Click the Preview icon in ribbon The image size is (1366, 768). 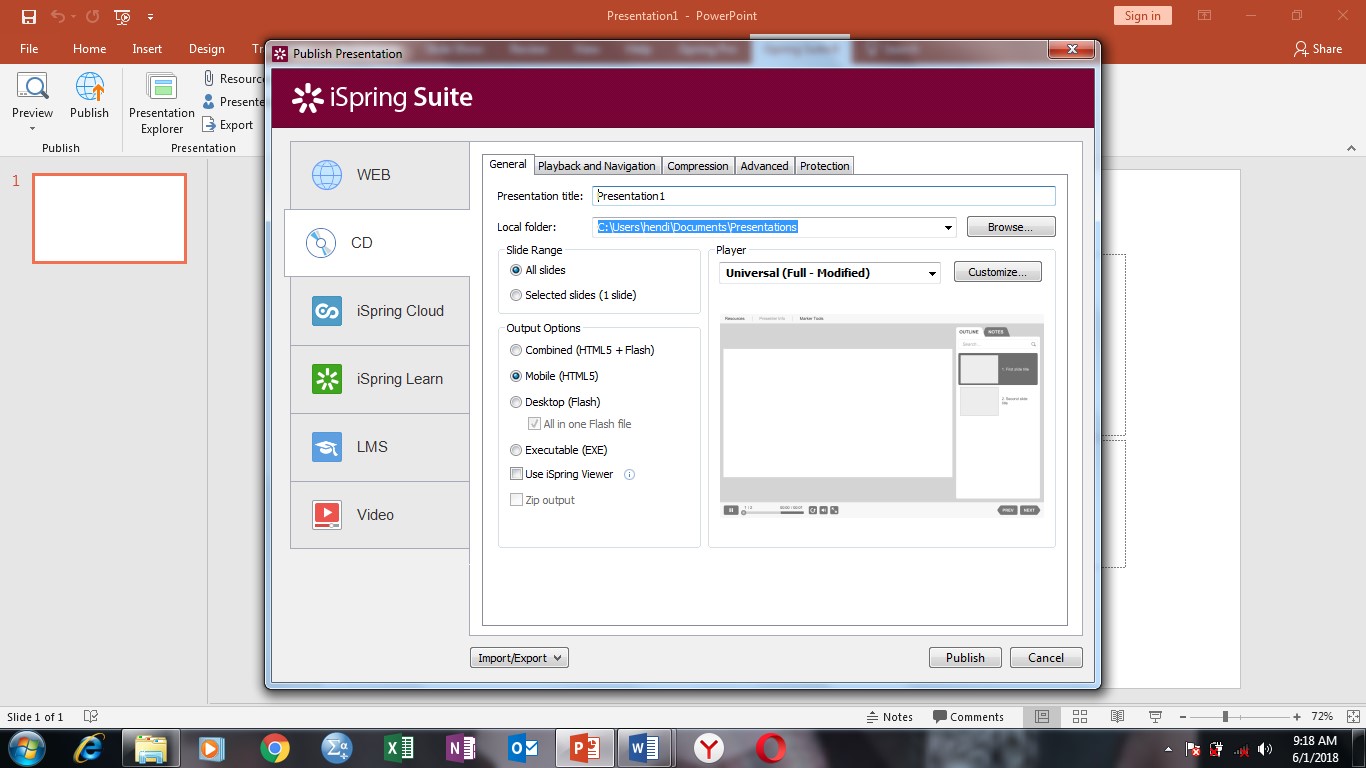click(x=32, y=88)
